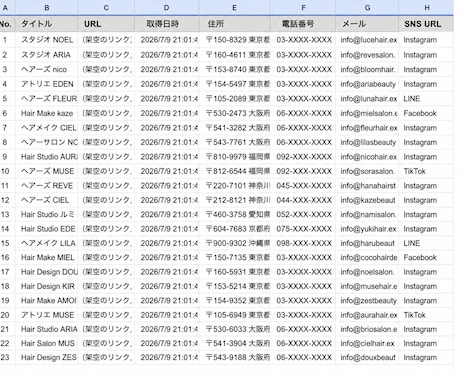This screenshot has height=380, width=460.
Task: Select the スタジオ NOEL title cell
Action: point(47,40)
